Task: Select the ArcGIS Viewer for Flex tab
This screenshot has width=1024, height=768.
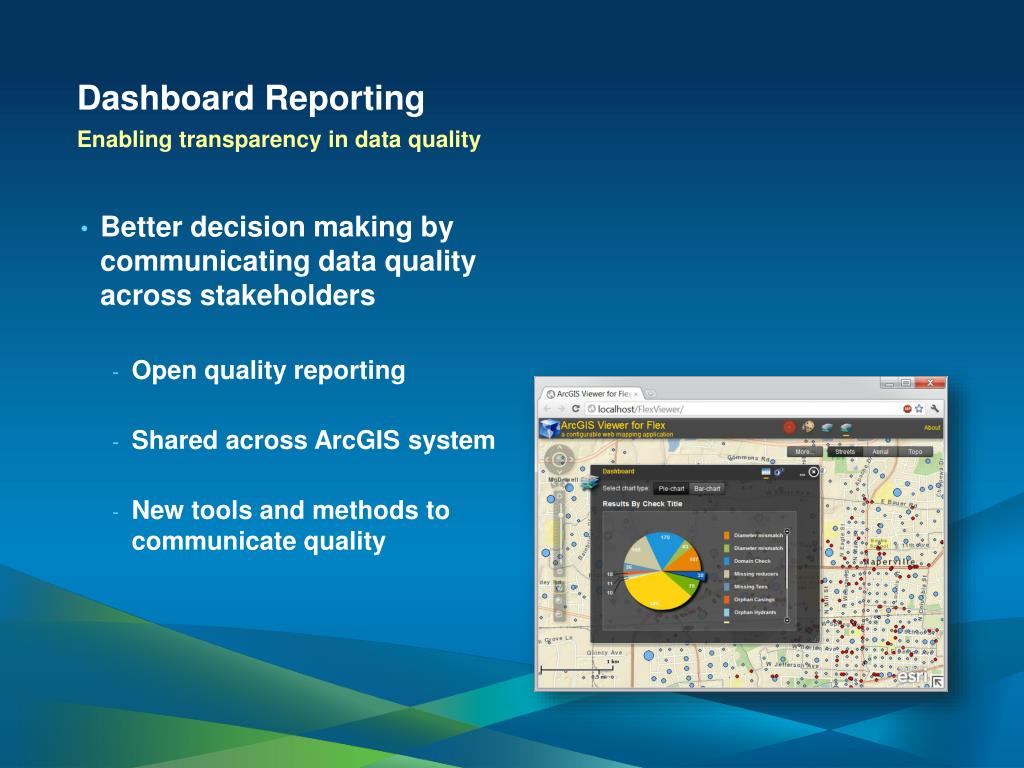Action: click(591, 394)
